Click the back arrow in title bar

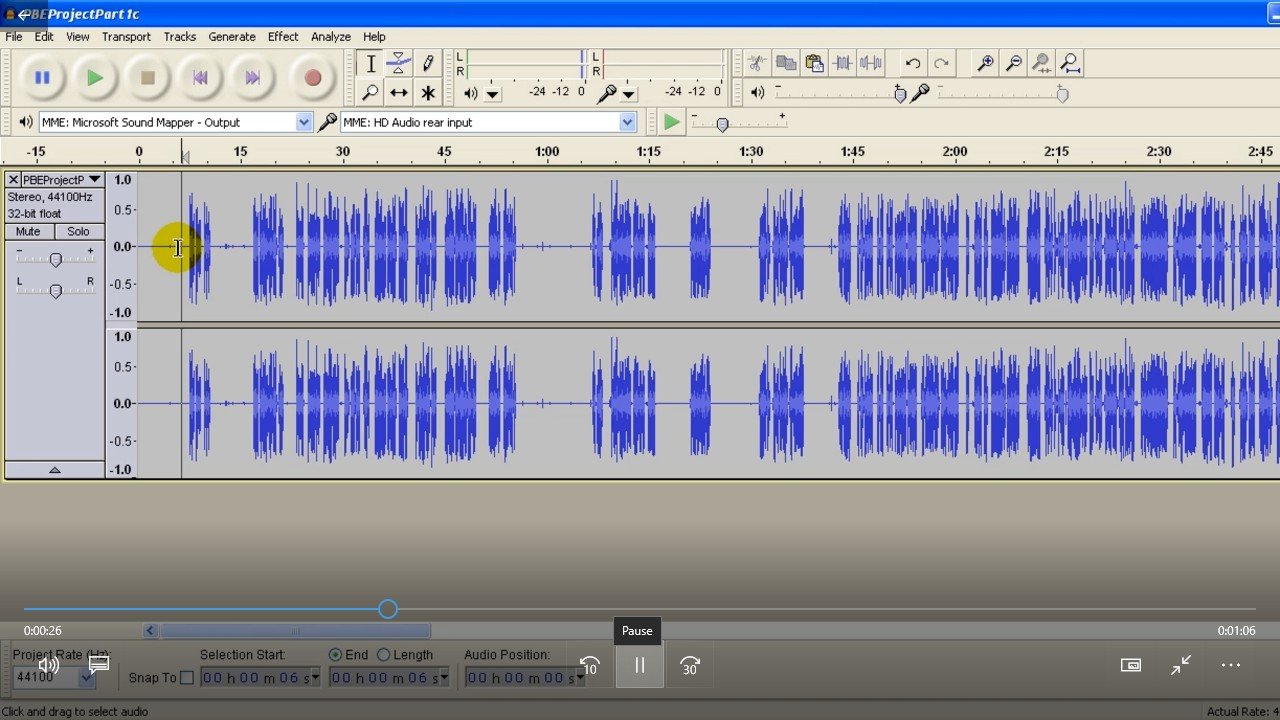tap(23, 14)
